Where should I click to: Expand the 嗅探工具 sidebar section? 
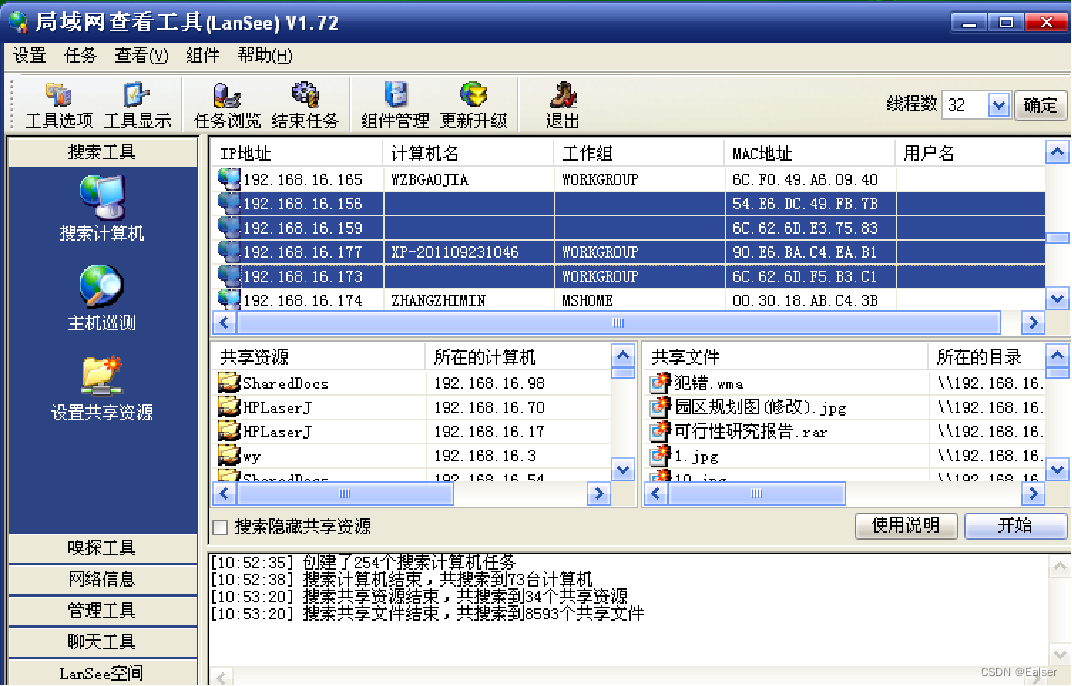pyautogui.click(x=103, y=548)
